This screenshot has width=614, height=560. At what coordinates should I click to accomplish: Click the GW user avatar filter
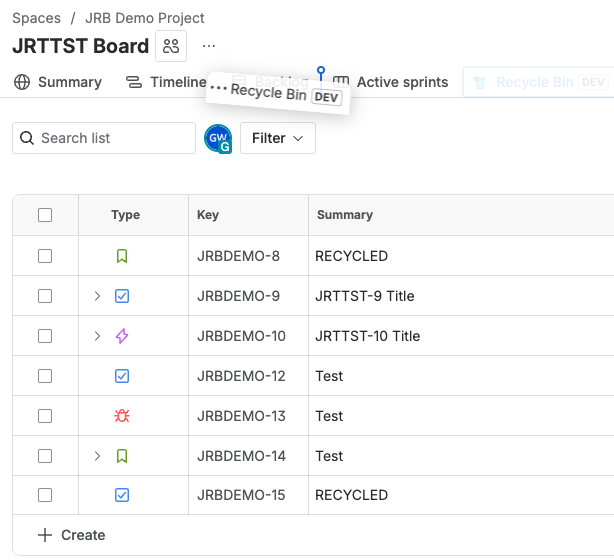[x=217, y=138]
